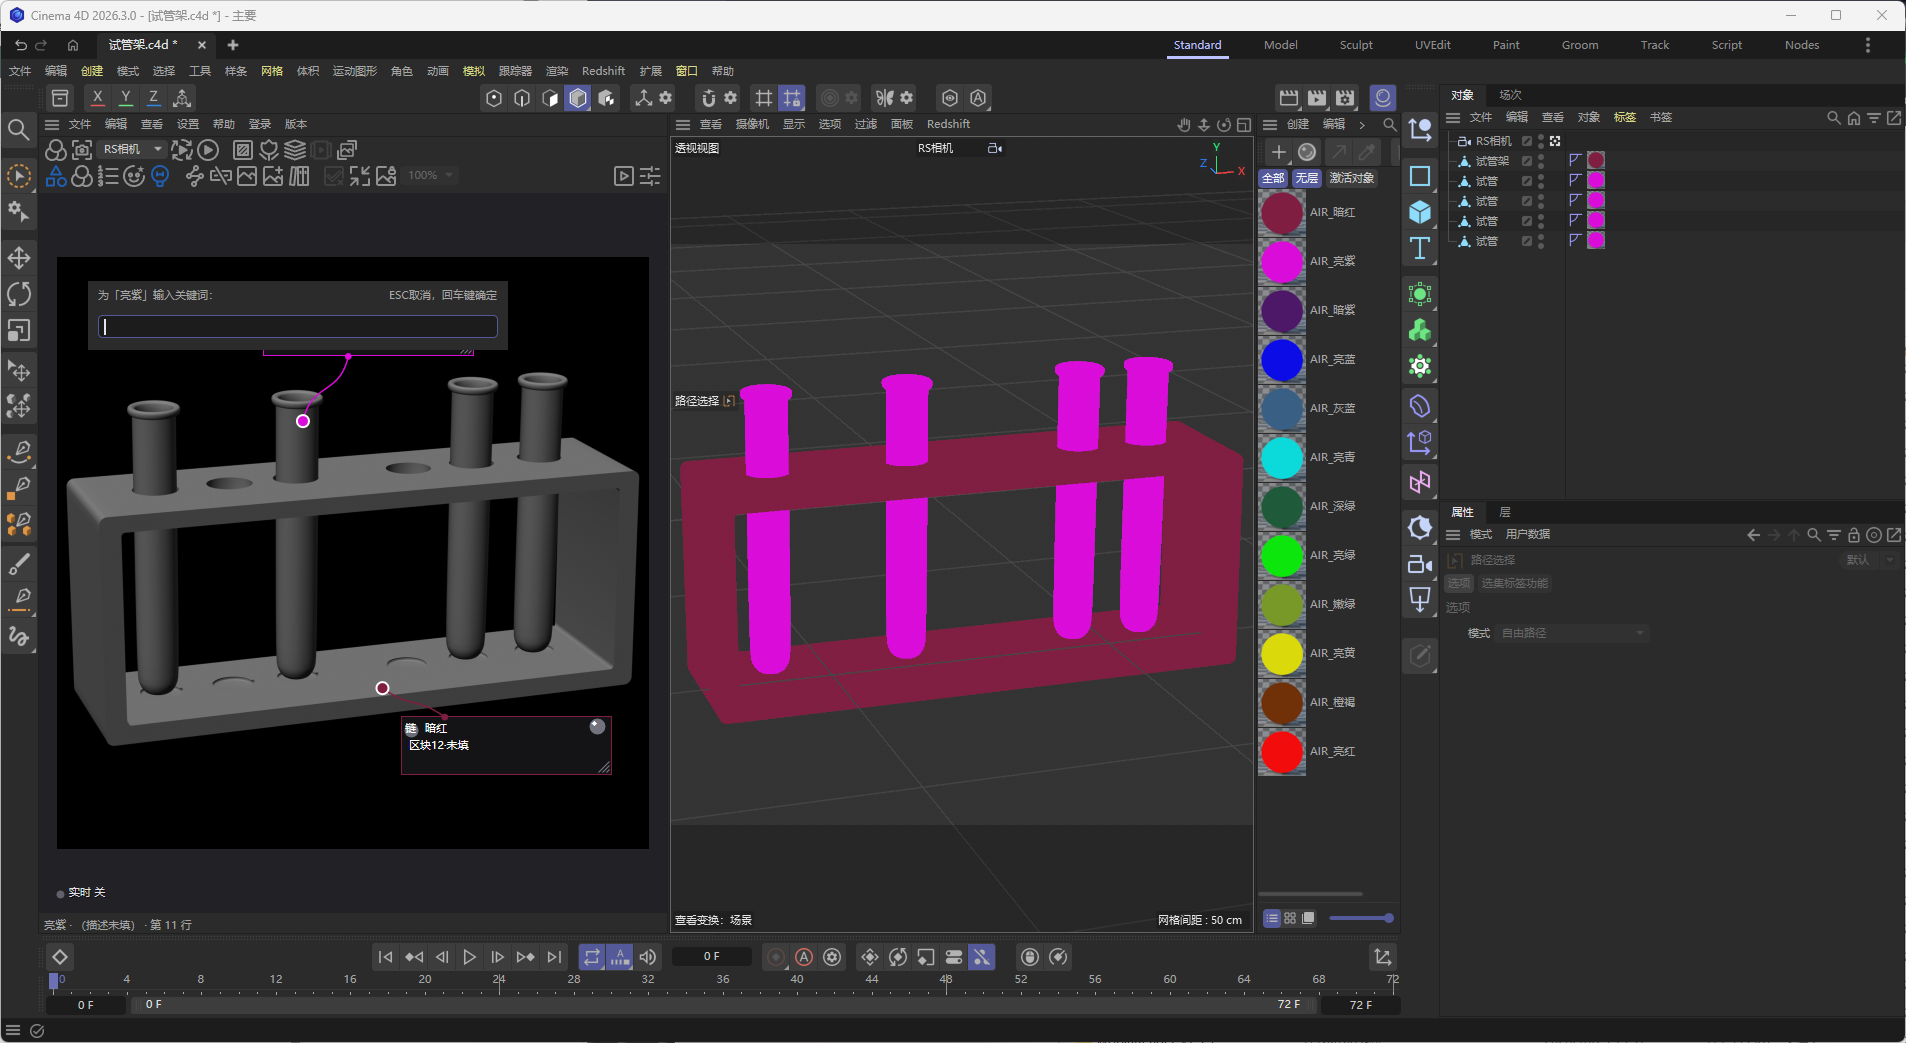The height and width of the screenshot is (1043, 1906).
Task: Click the search magnifier icon at top left
Action: click(18, 130)
